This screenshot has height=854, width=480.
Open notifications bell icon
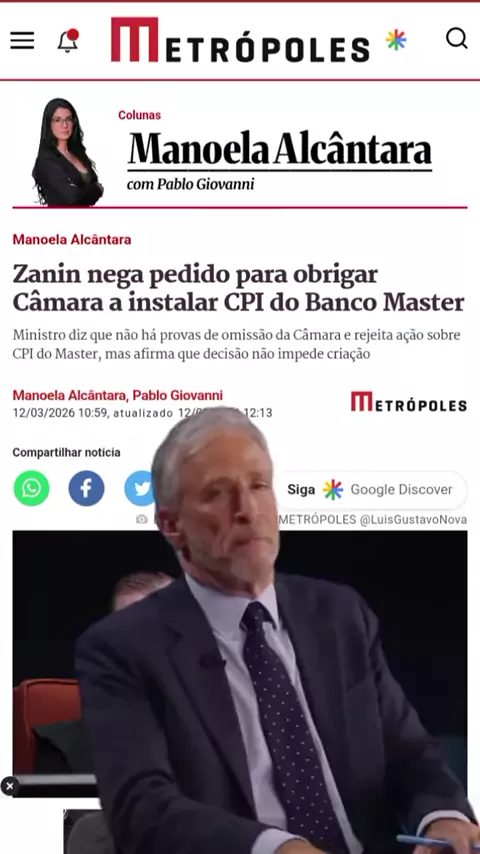pyautogui.click(x=68, y=40)
